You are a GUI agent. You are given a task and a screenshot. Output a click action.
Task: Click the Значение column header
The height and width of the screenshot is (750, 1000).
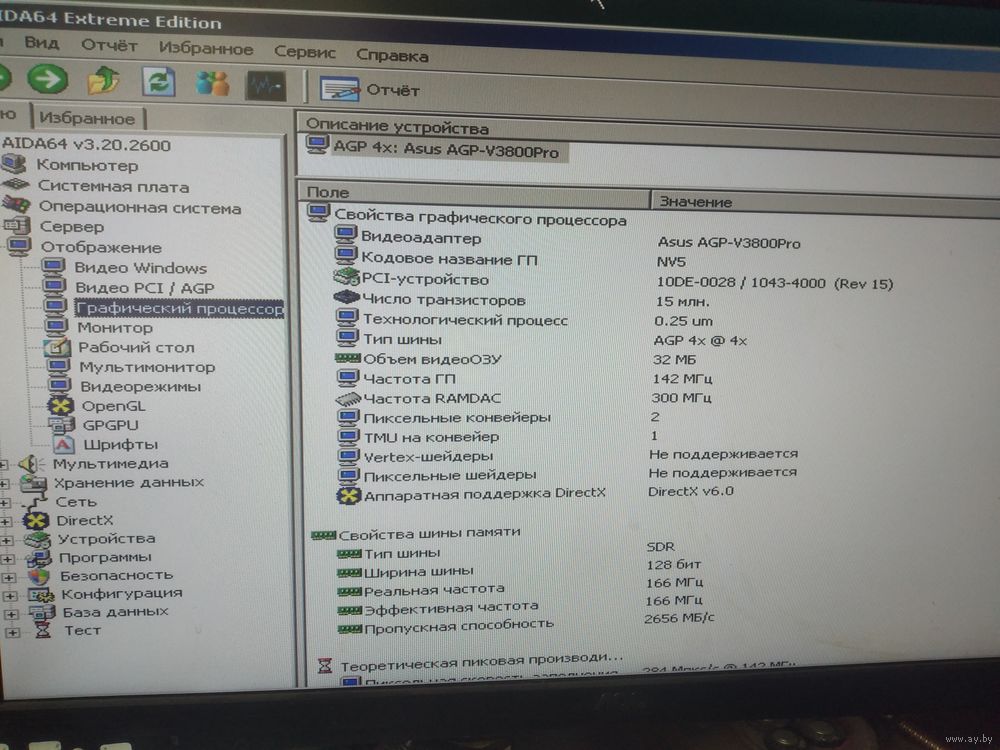[825, 203]
